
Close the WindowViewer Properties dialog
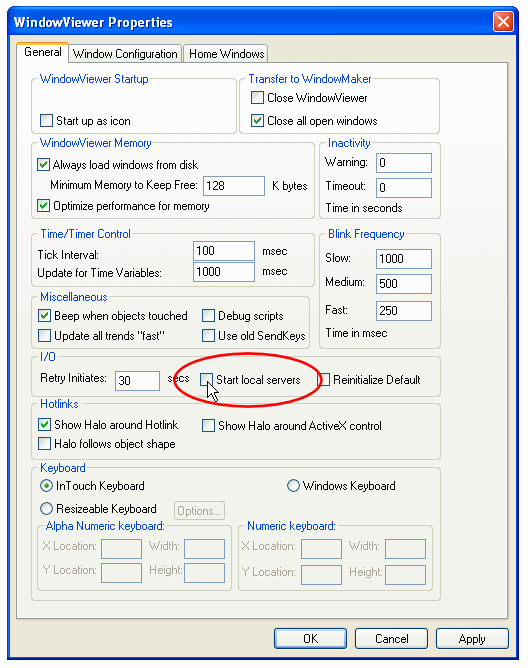pos(503,21)
